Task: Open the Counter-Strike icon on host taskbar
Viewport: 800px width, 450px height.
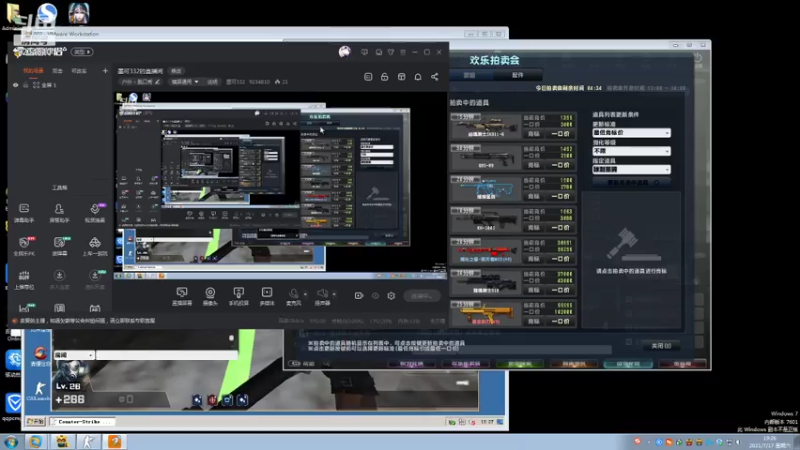Action: coord(89,442)
